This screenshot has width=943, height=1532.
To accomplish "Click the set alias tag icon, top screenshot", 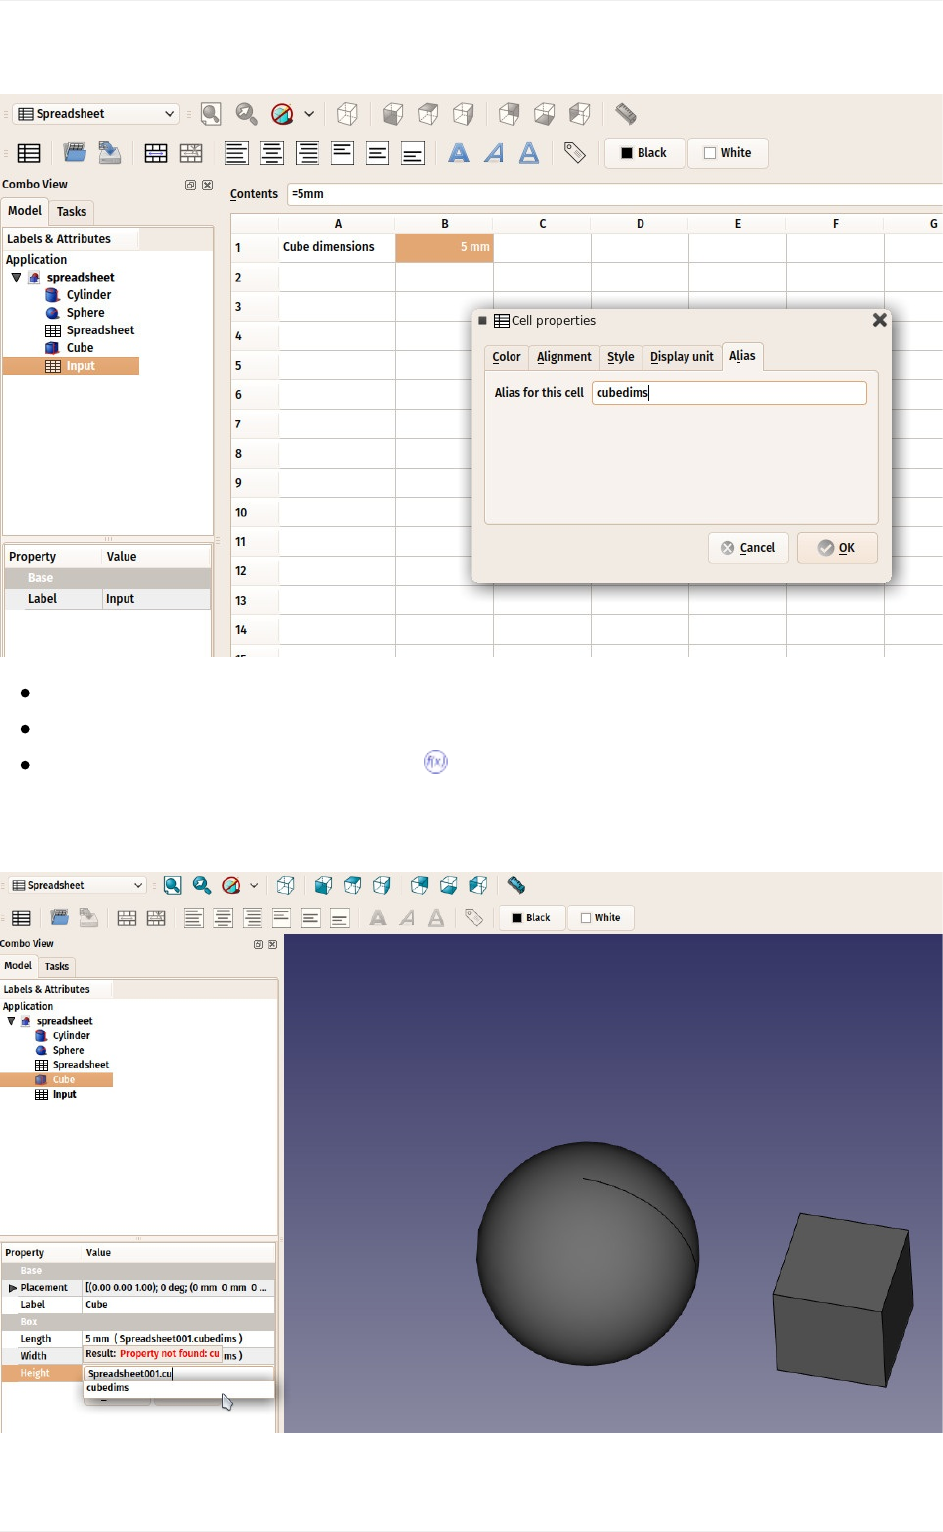I will tap(575, 153).
